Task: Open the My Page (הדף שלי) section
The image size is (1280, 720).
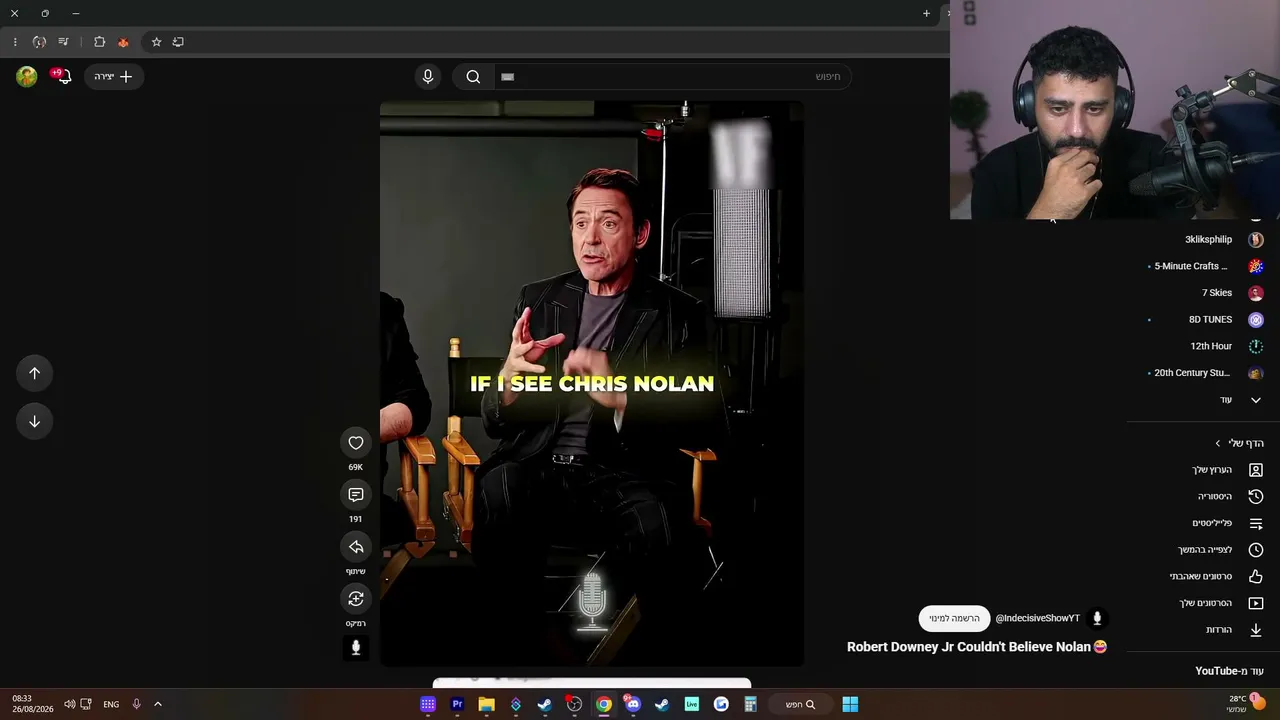Action: coord(1239,443)
